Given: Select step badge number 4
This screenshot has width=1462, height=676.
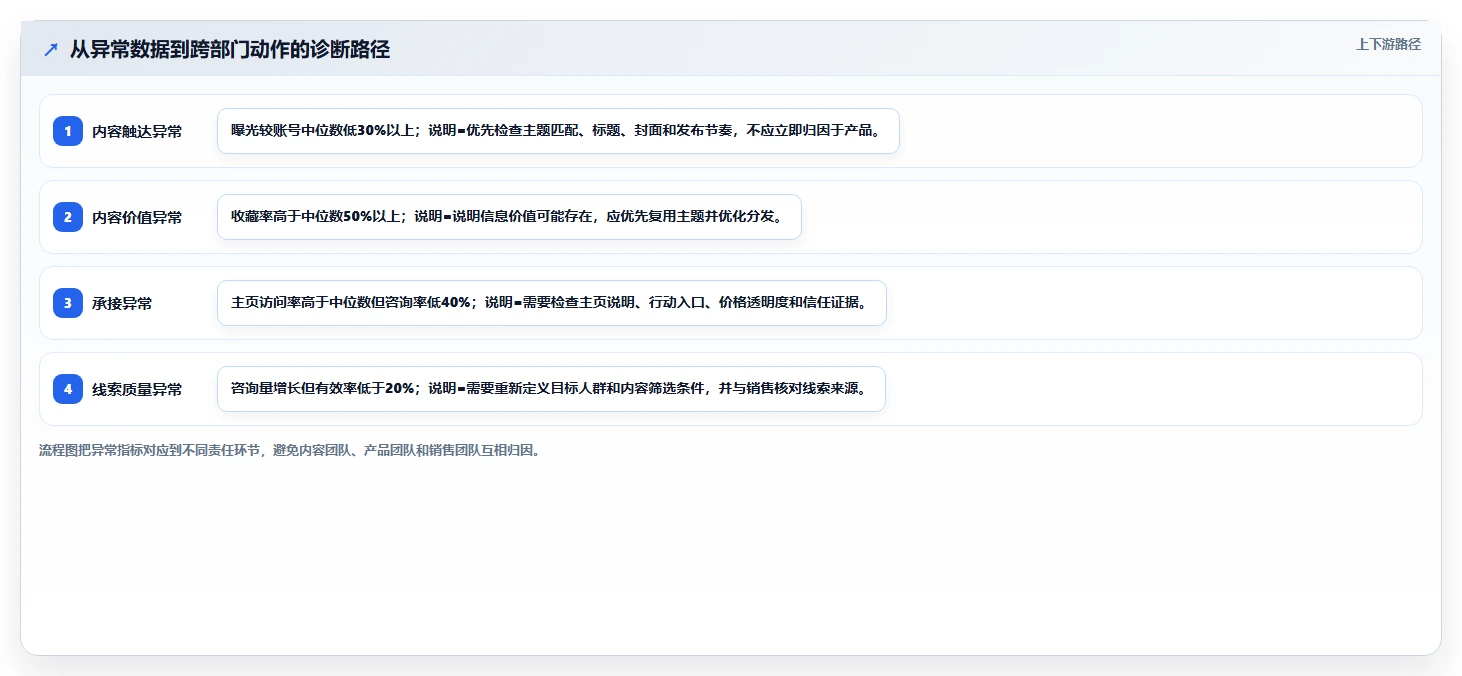Looking at the screenshot, I should 68,389.
